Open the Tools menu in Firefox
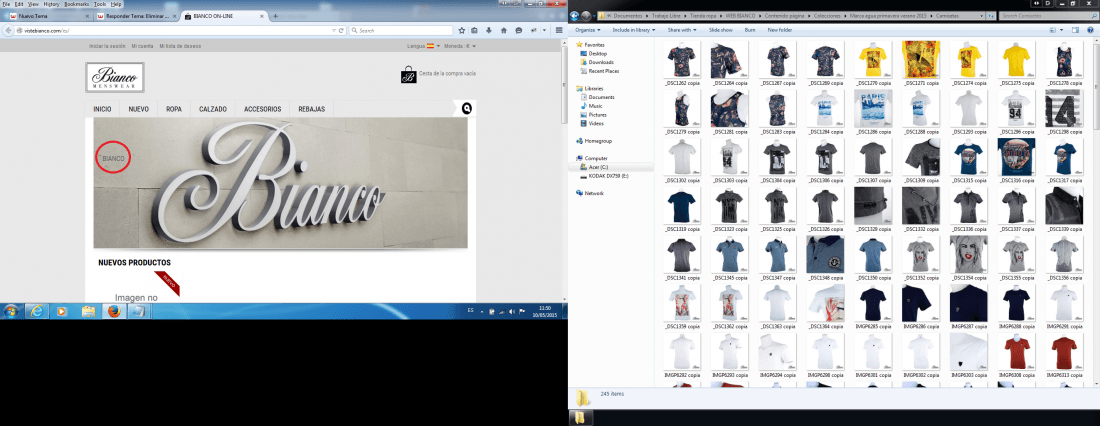 point(100,4)
